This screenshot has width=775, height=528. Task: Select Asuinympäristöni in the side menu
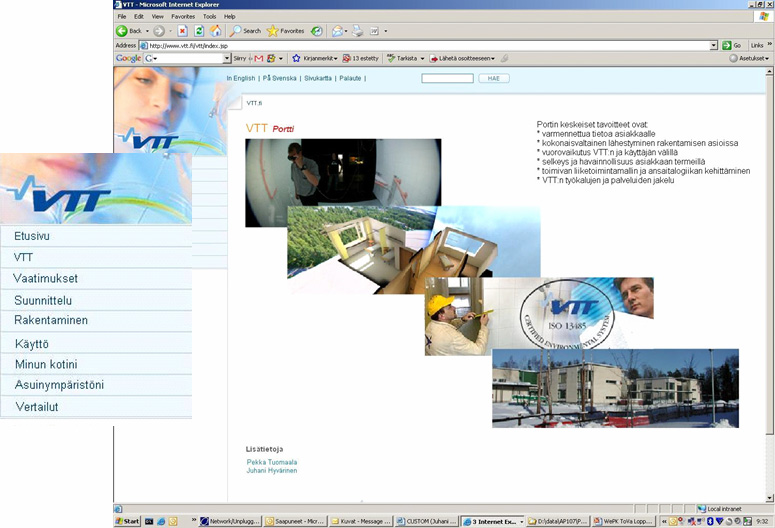(96, 385)
